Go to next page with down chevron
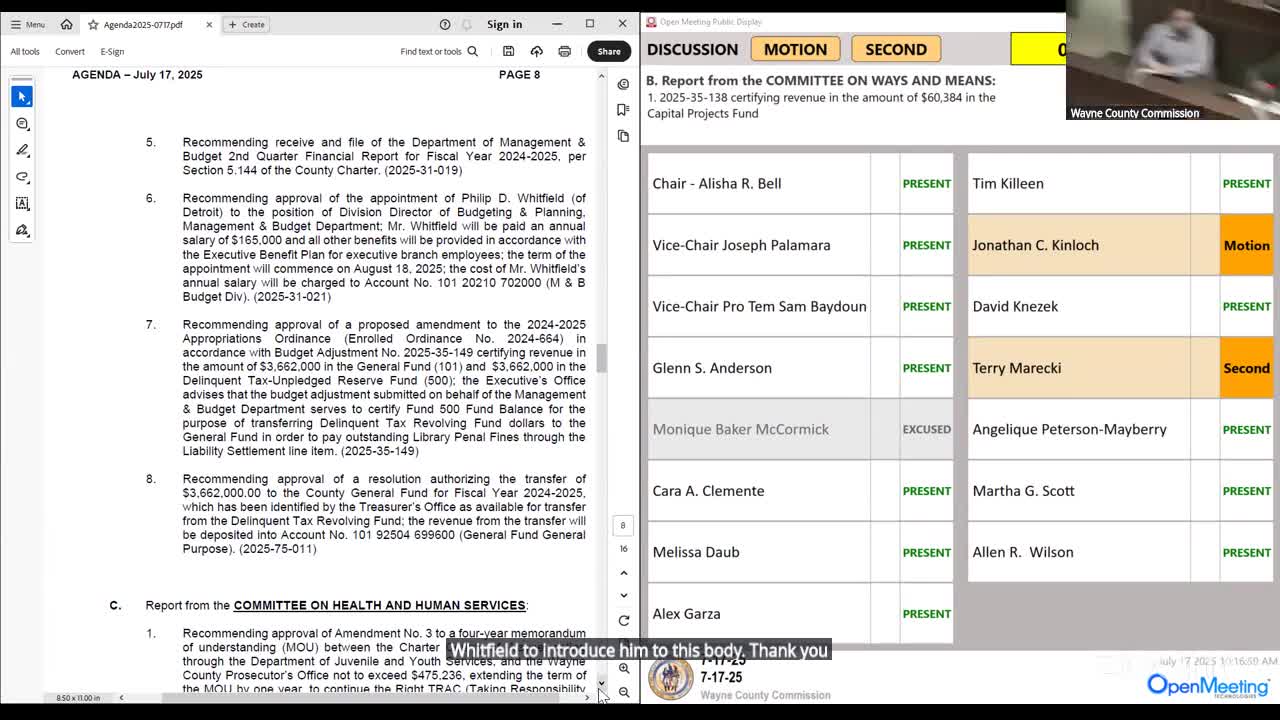The image size is (1280, 720). pos(623,595)
